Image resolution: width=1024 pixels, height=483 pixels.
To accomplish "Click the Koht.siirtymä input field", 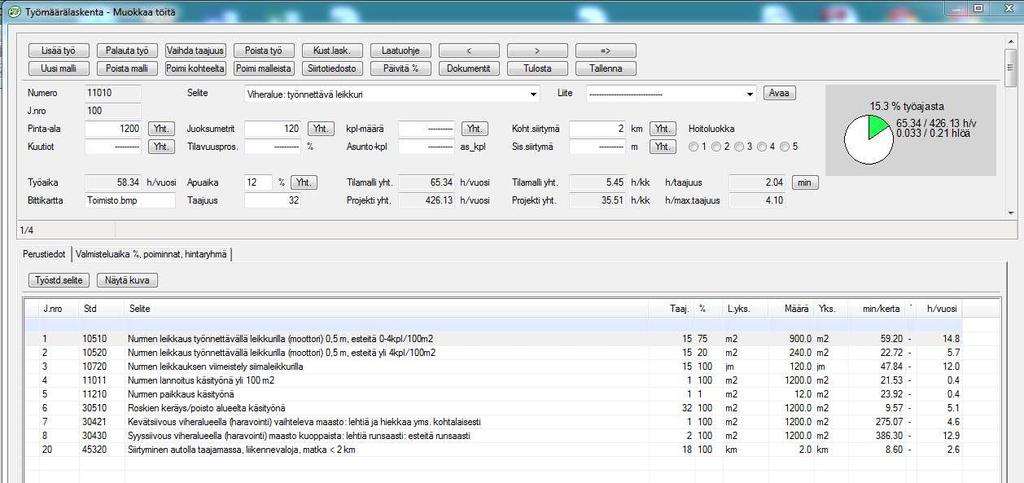I will pyautogui.click(x=599, y=129).
